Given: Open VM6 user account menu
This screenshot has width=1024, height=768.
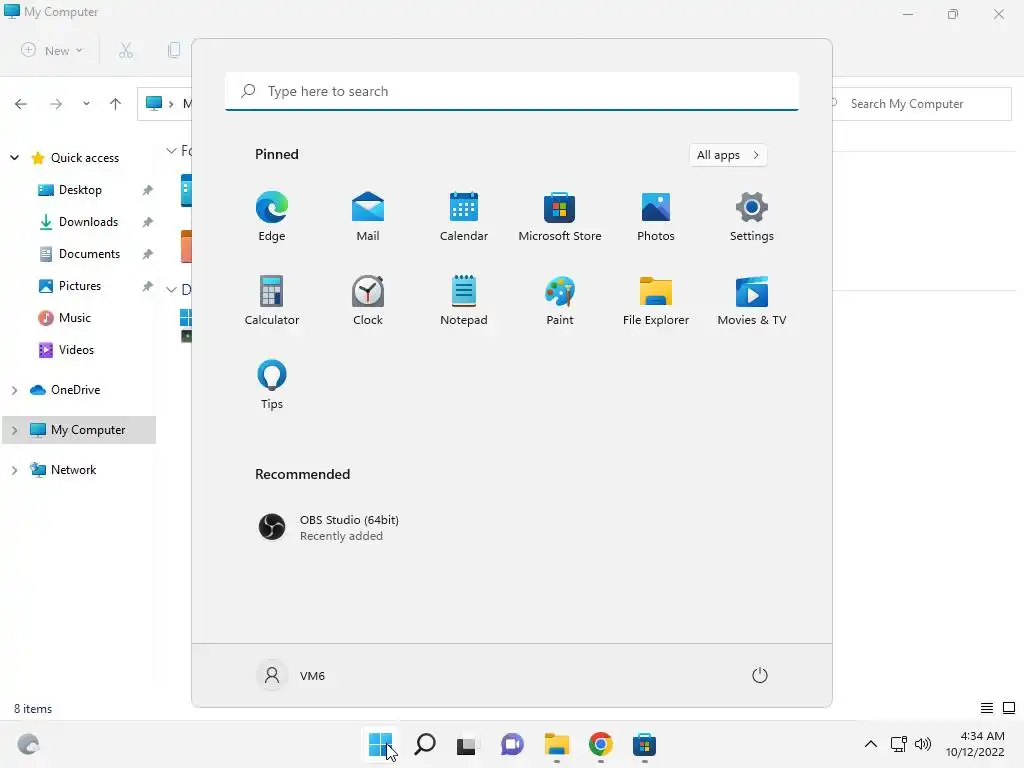Looking at the screenshot, I should click(291, 675).
